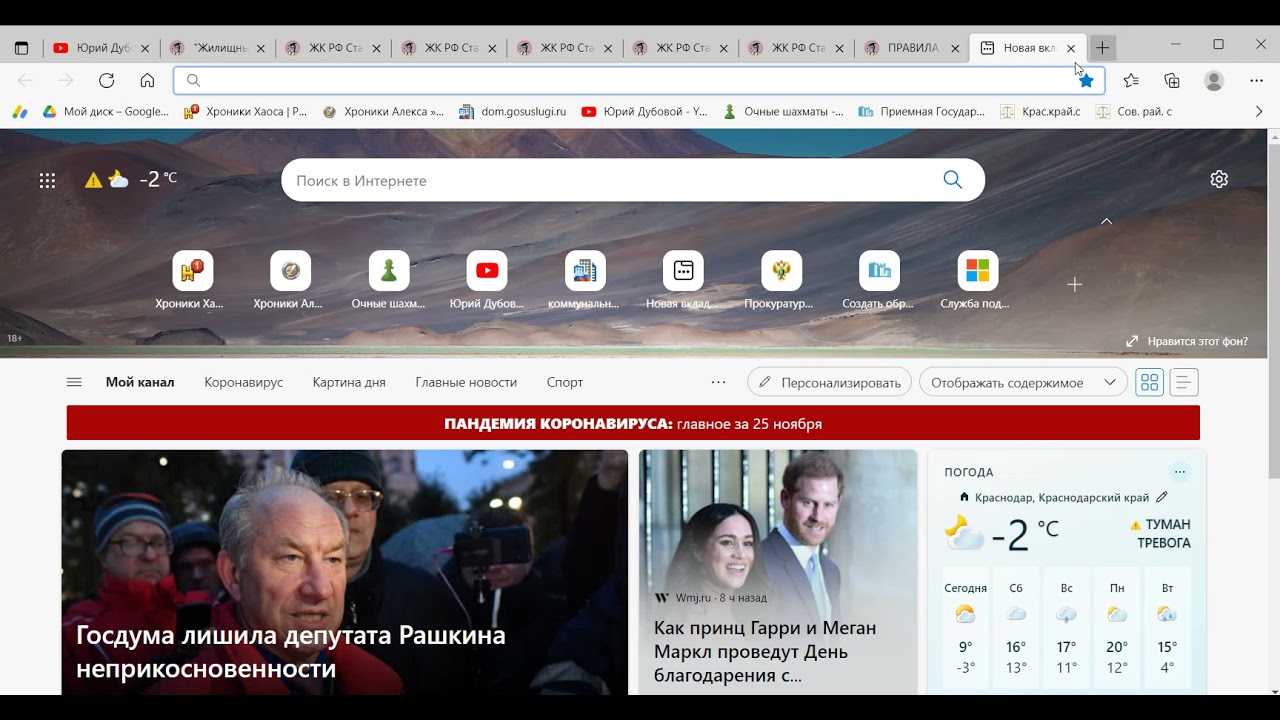
Task: Open the user profile icon
Action: pyautogui.click(x=1214, y=81)
